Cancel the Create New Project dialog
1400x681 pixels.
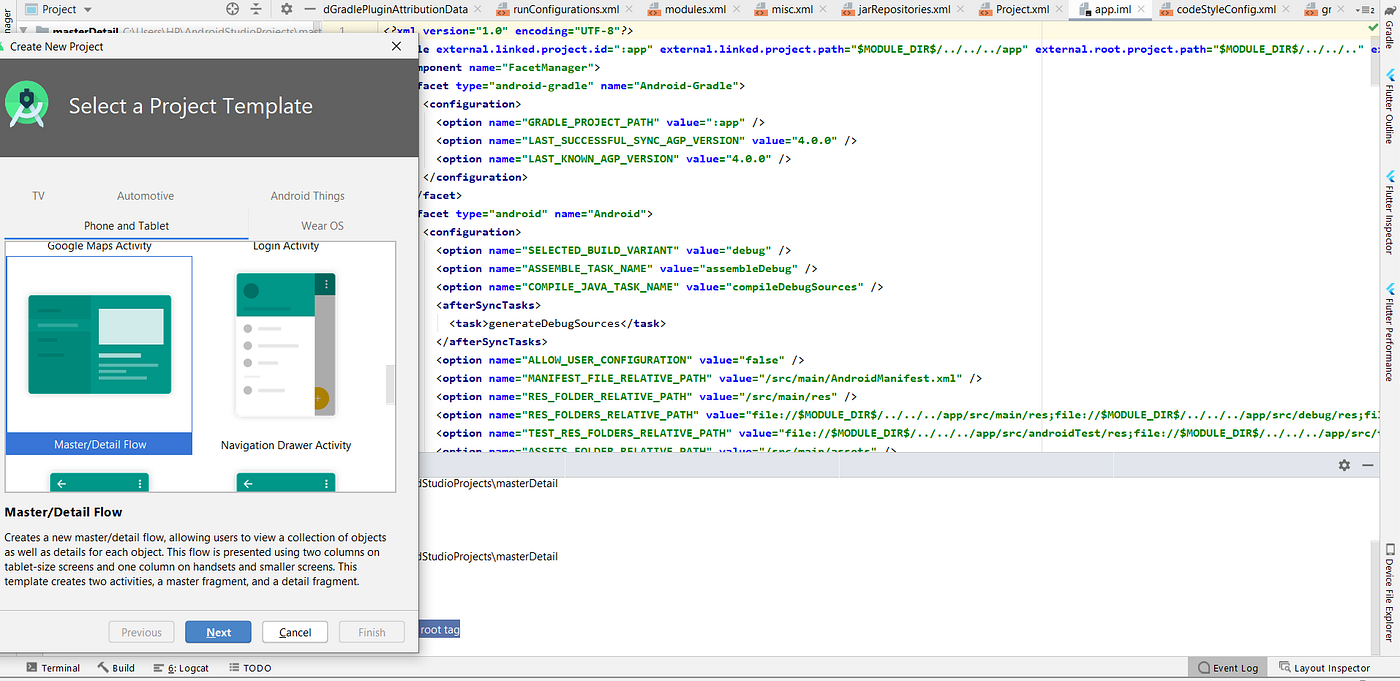click(294, 631)
